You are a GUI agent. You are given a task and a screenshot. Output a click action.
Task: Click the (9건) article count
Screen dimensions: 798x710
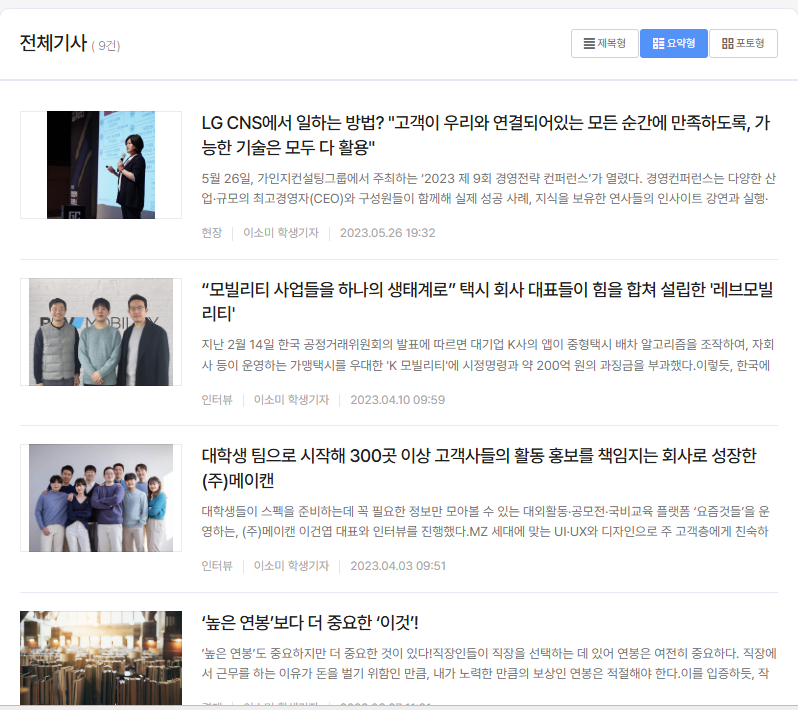point(106,46)
